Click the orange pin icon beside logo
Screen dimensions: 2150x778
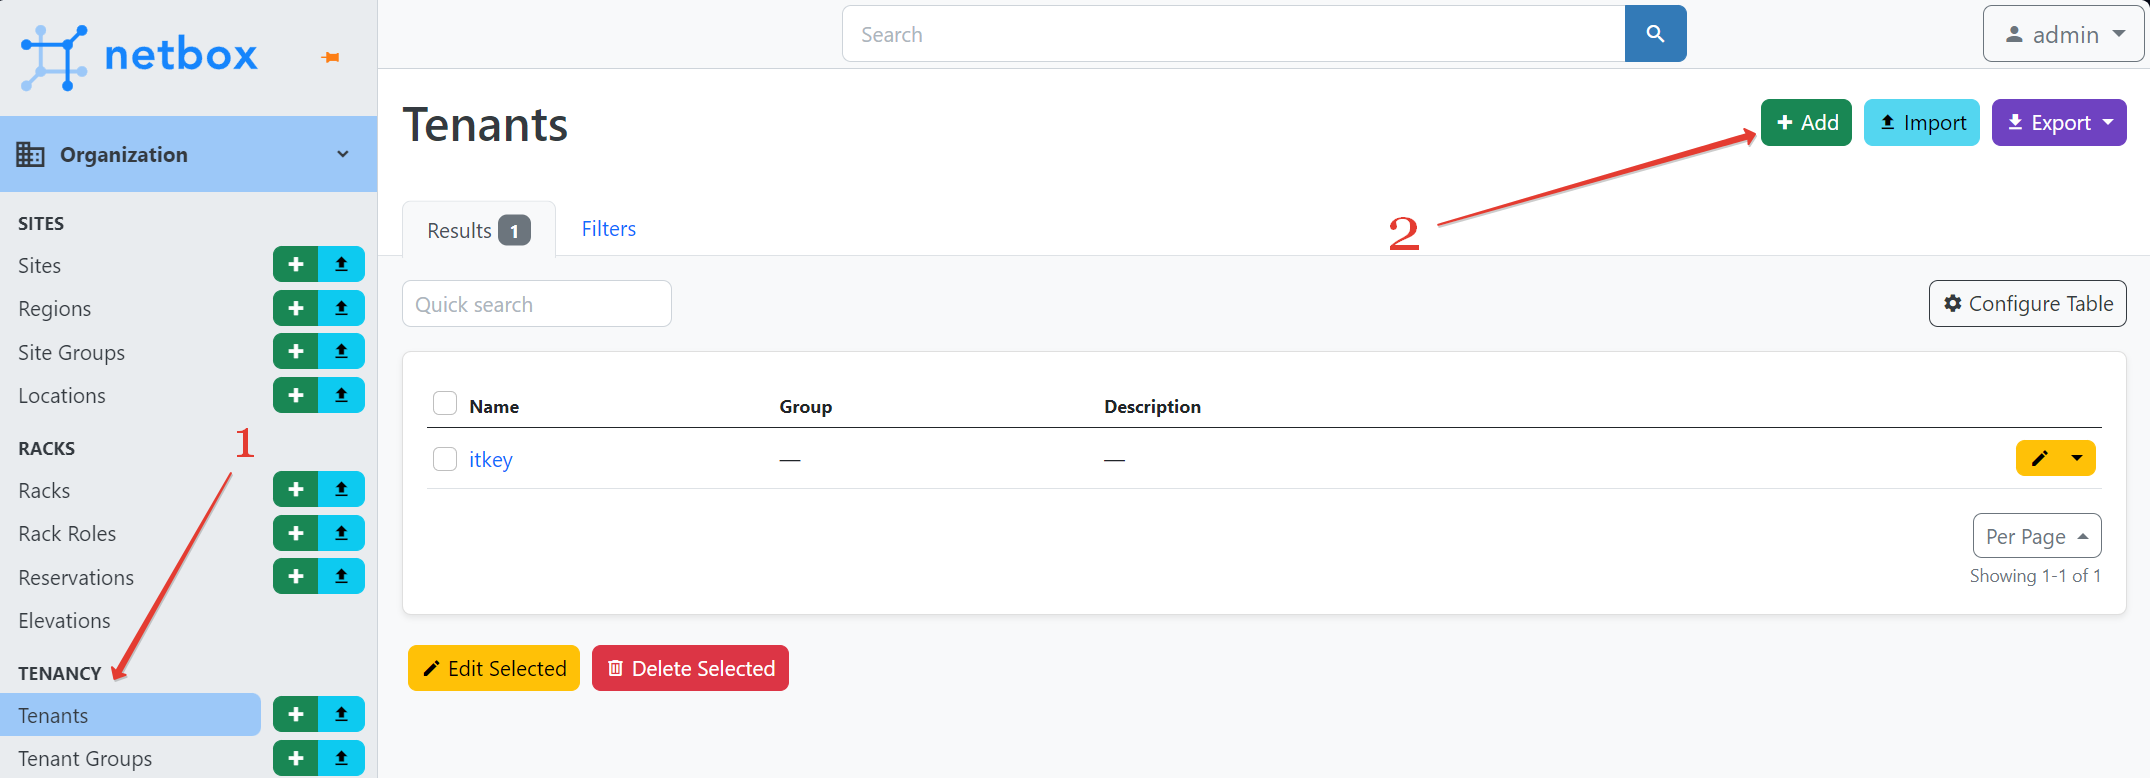coord(331,58)
